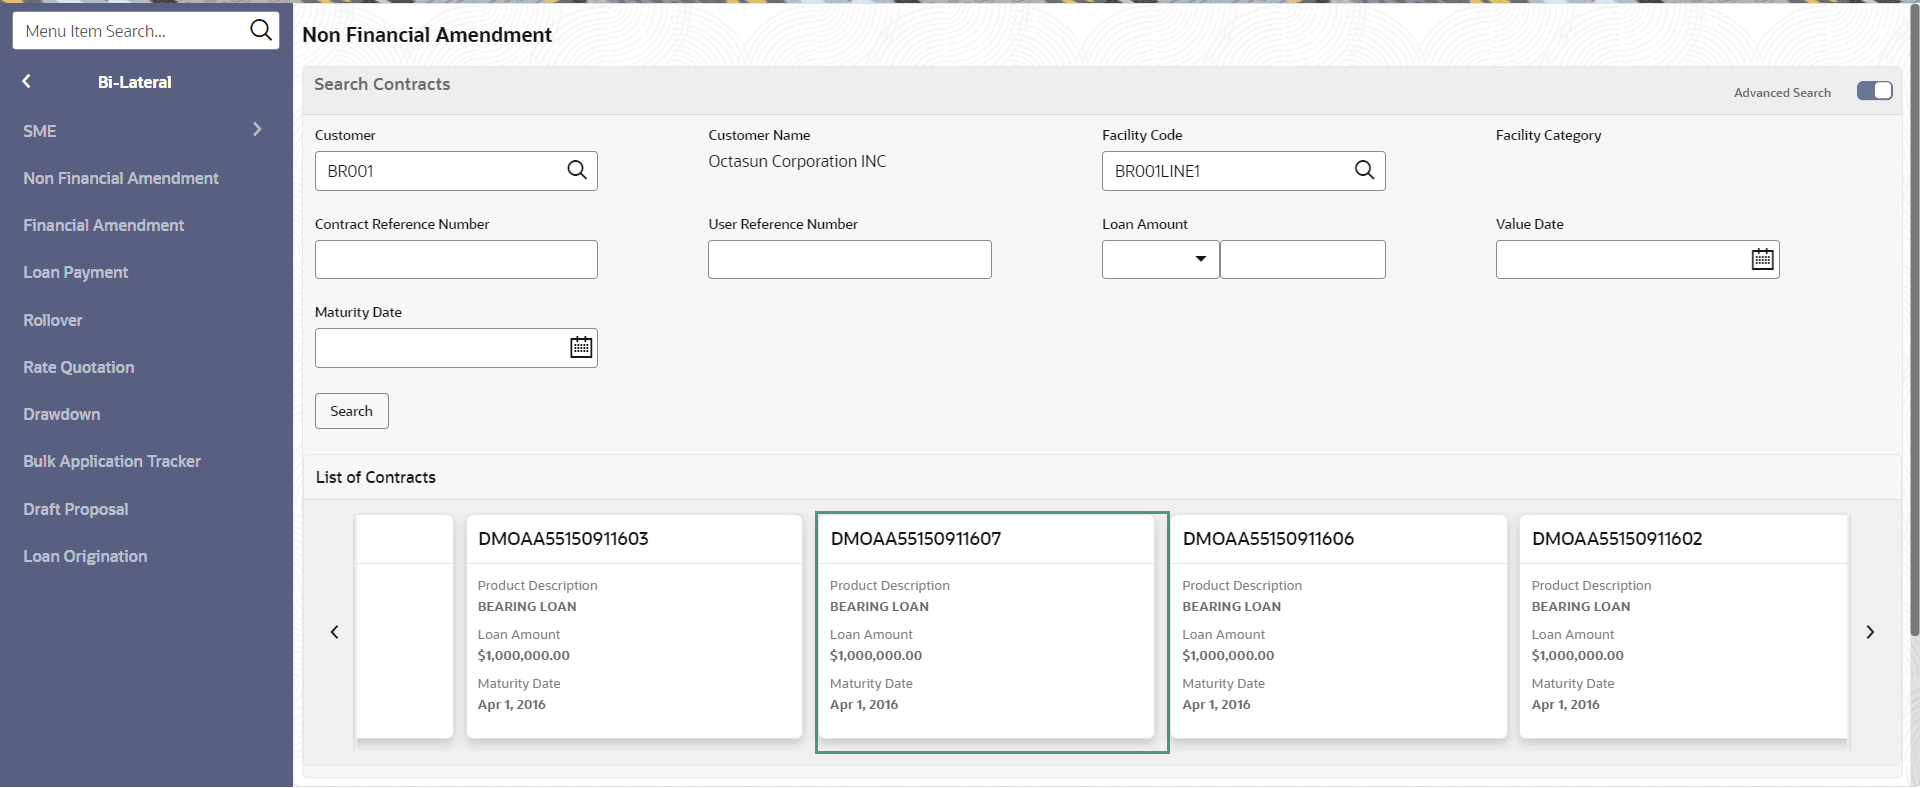Select contract card DMOAA55150911607
Image resolution: width=1920 pixels, height=788 pixels.
[x=987, y=627]
